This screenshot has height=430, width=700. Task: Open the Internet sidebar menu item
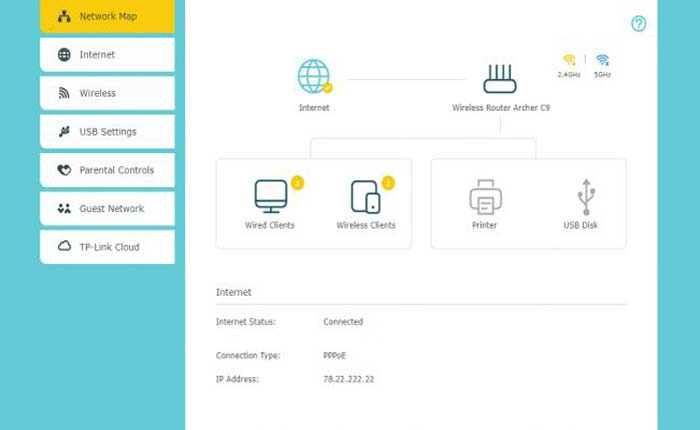(x=107, y=54)
